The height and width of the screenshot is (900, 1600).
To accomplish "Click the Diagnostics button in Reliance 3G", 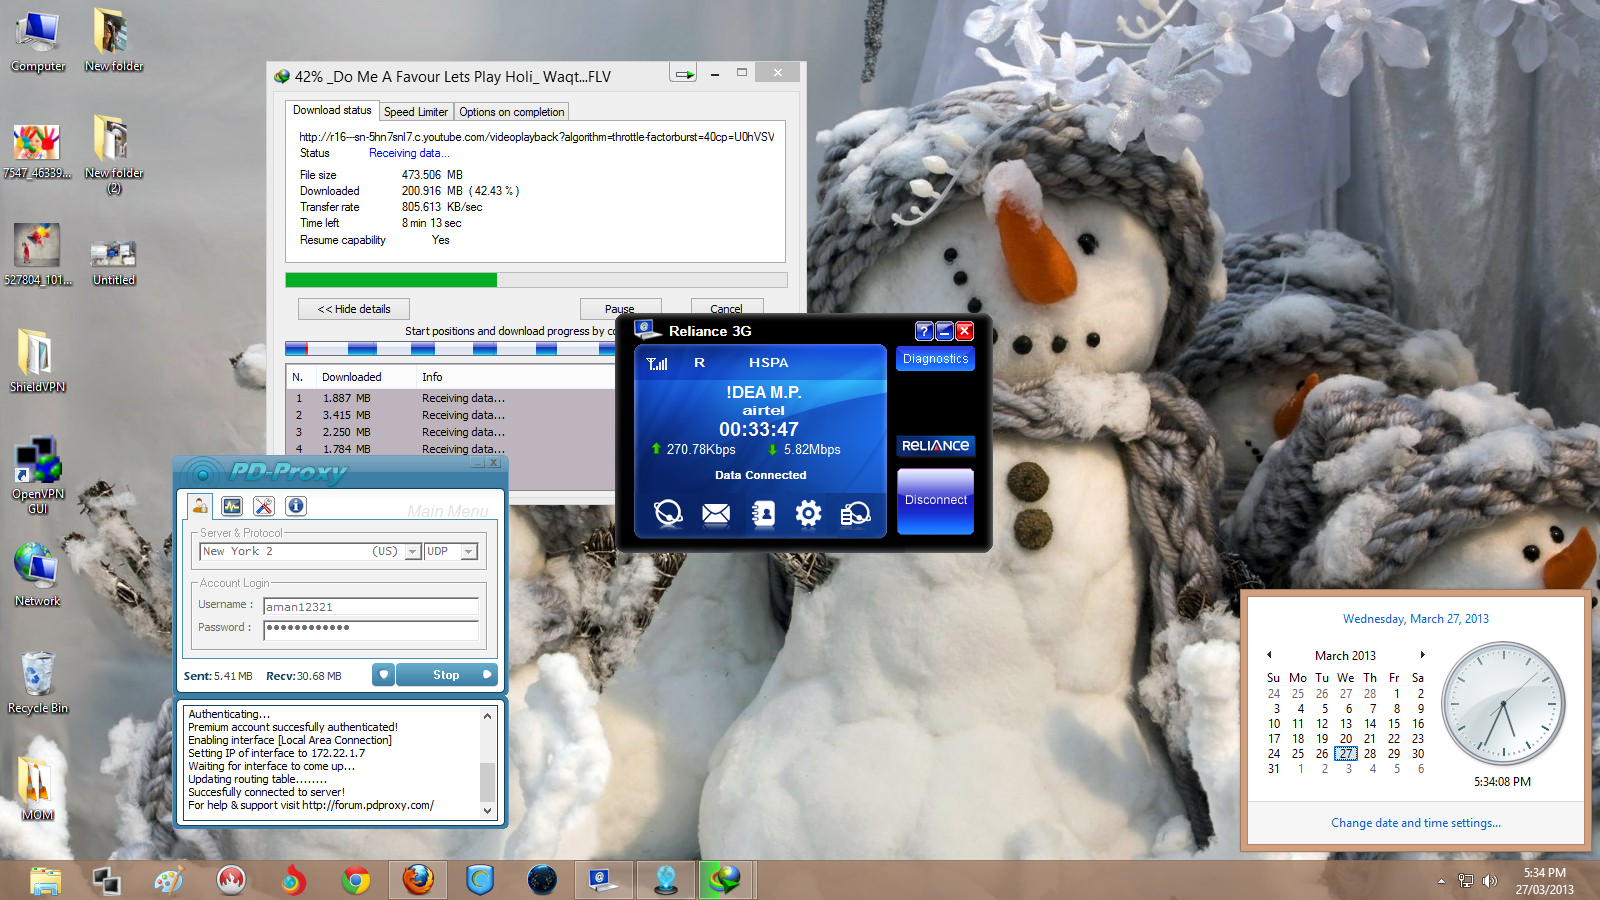I will pyautogui.click(x=936, y=359).
